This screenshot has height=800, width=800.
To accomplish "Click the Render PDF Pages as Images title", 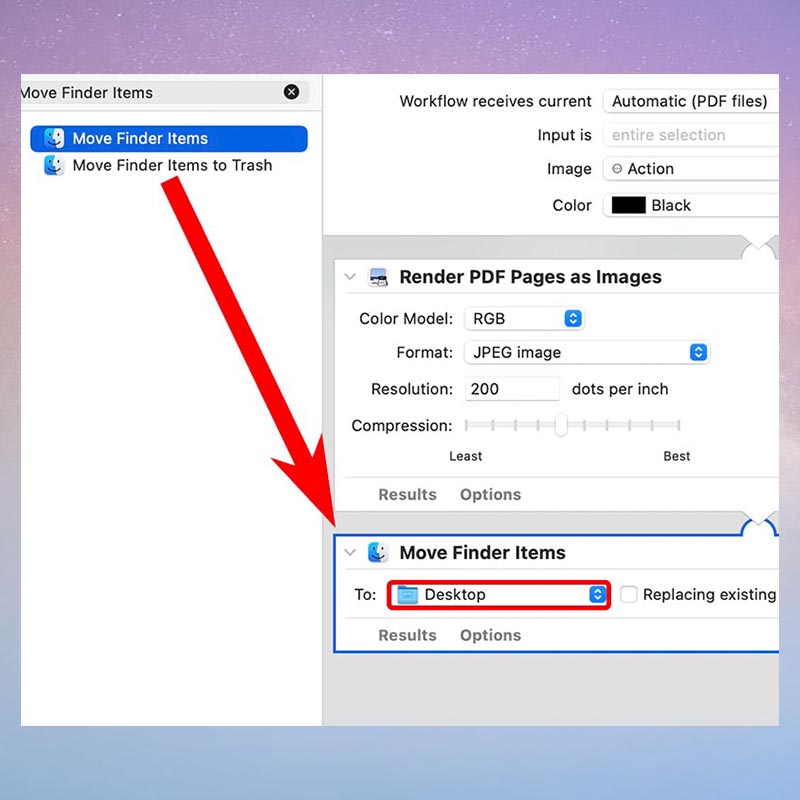I will (530, 277).
